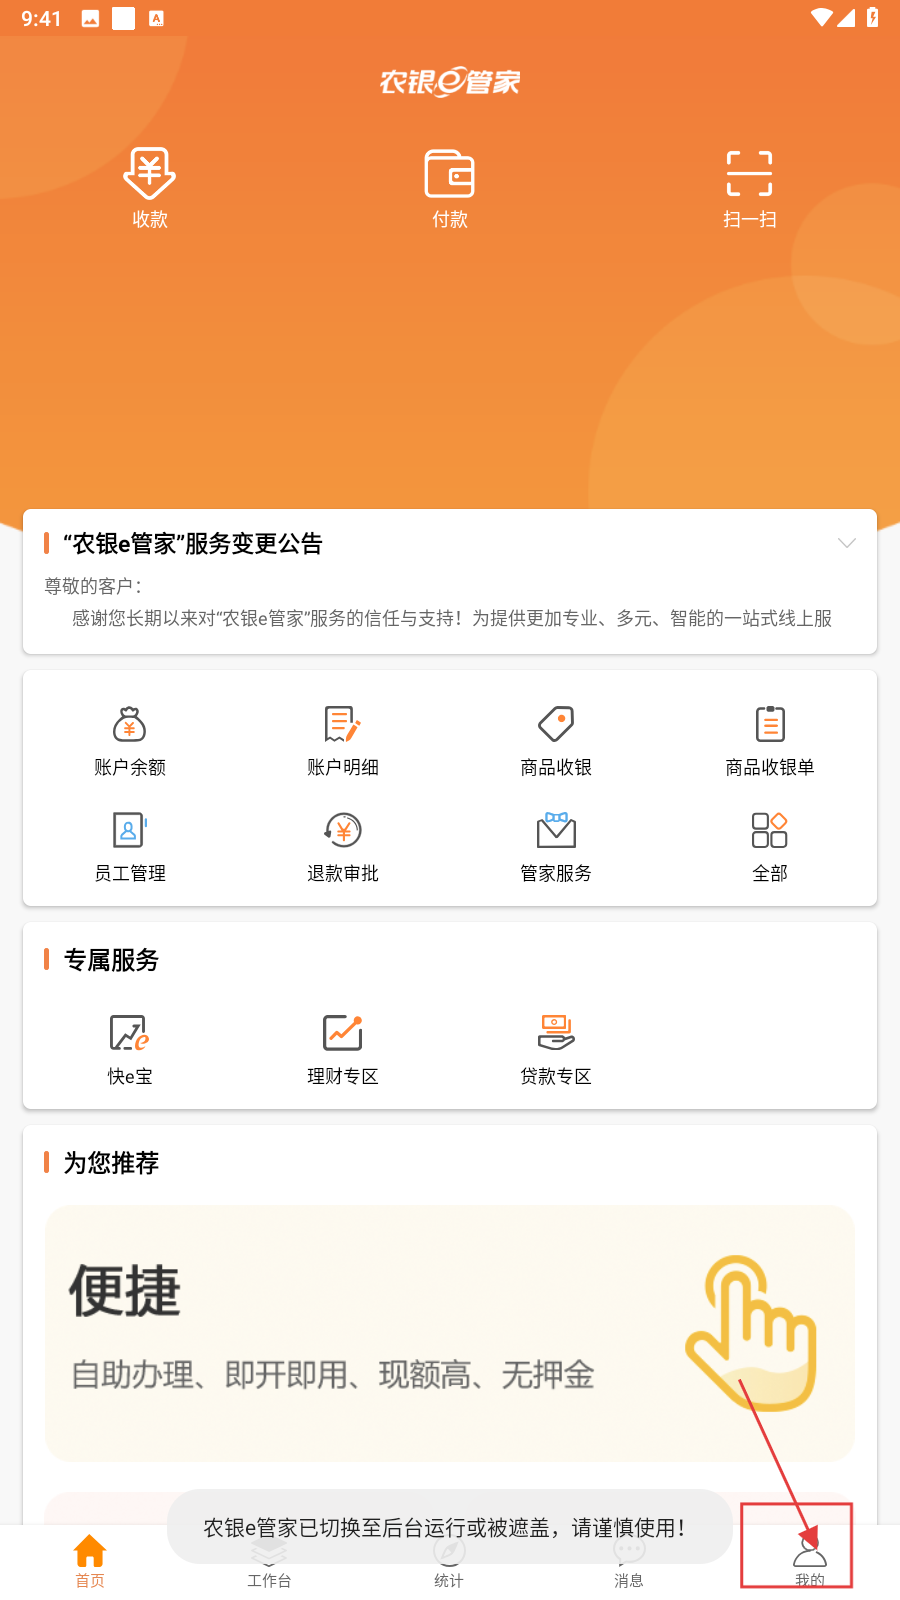Tap the 尊敬的客户 greeting line

pos(93,586)
